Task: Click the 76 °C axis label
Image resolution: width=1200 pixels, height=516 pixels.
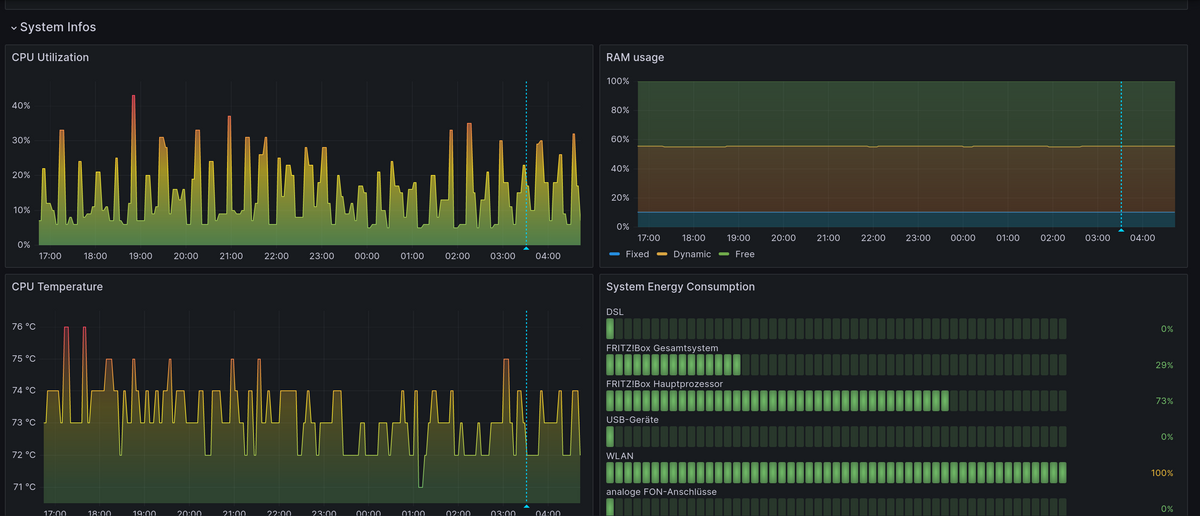Action: click(24, 326)
